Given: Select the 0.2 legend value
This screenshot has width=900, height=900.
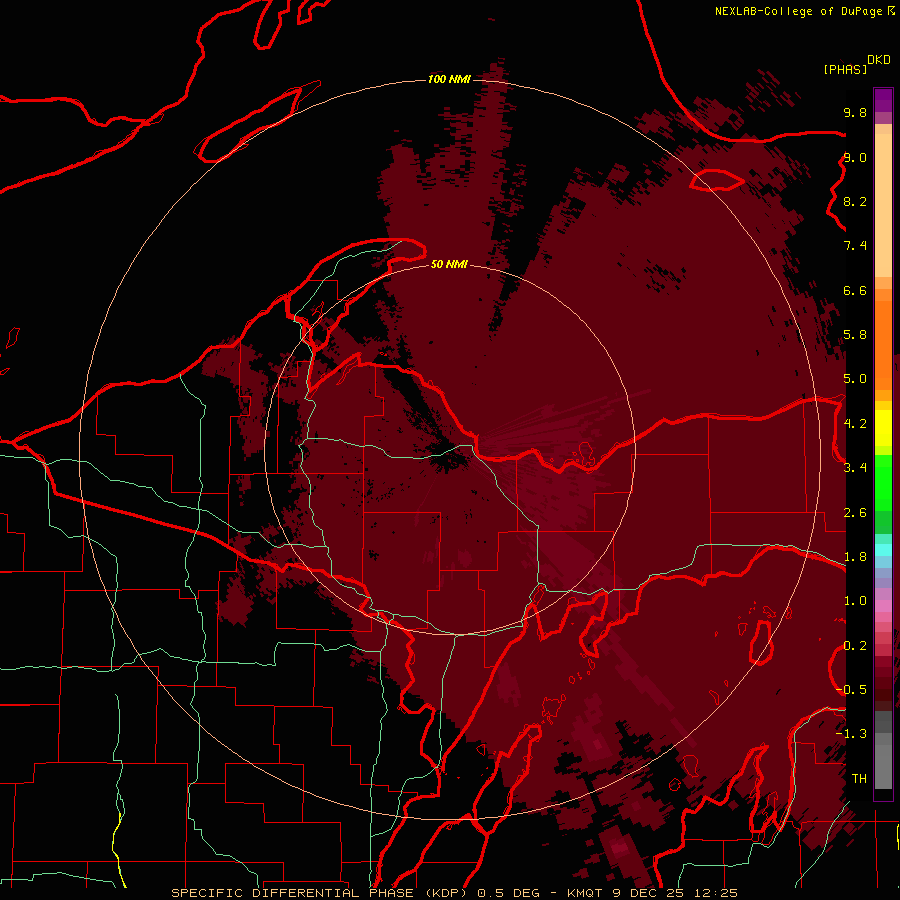Looking at the screenshot, I should tap(855, 646).
